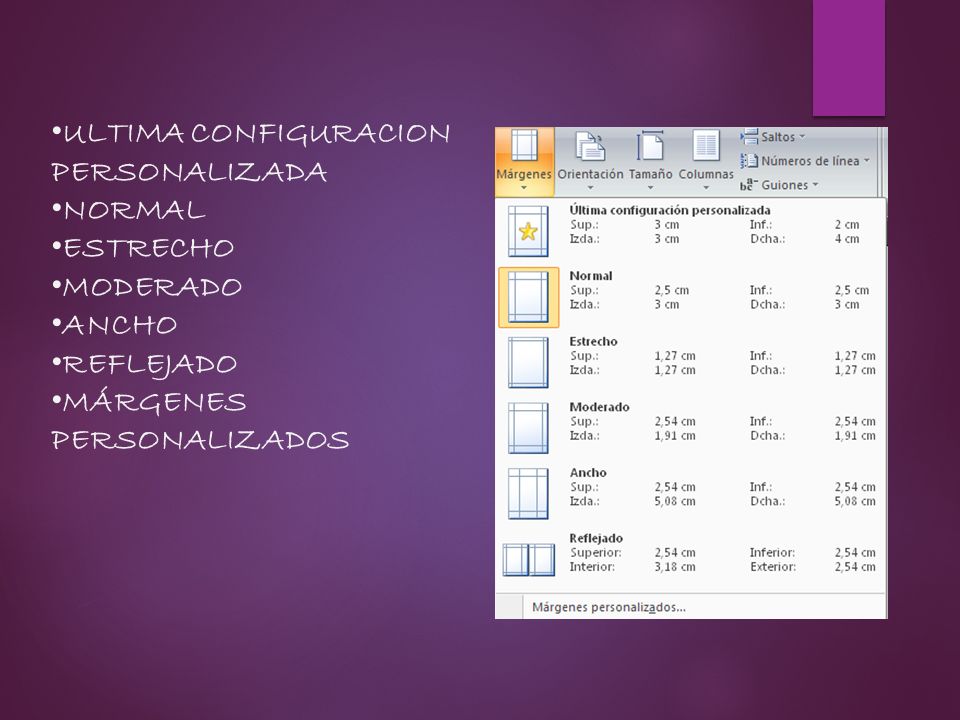The width and height of the screenshot is (960, 720).
Task: Click the custom Dcha. 4 cm value
Action: pyautogui.click(x=847, y=239)
